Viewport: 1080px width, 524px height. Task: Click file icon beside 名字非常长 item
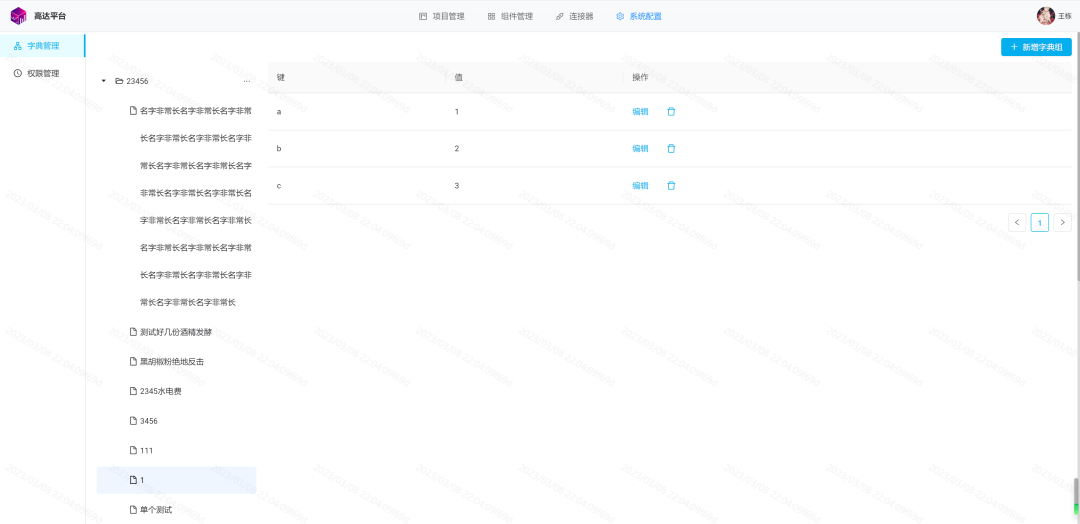(x=134, y=111)
